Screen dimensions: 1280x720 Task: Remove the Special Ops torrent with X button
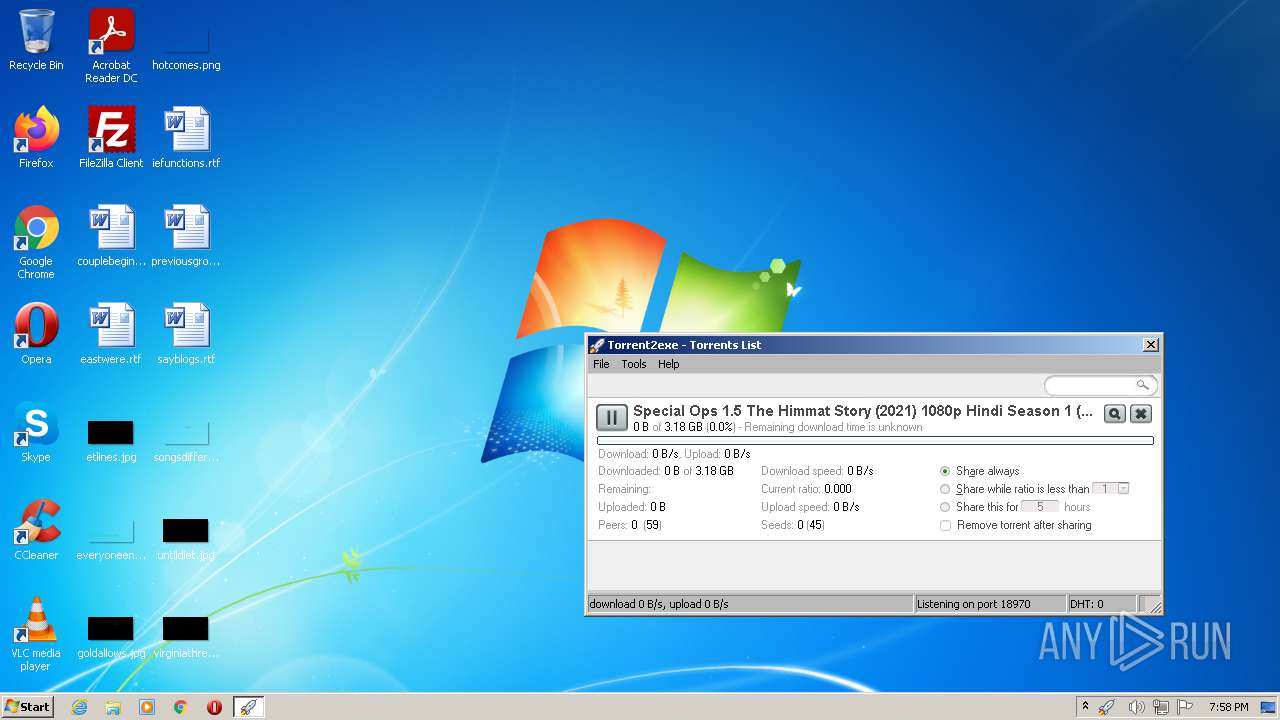point(1141,414)
